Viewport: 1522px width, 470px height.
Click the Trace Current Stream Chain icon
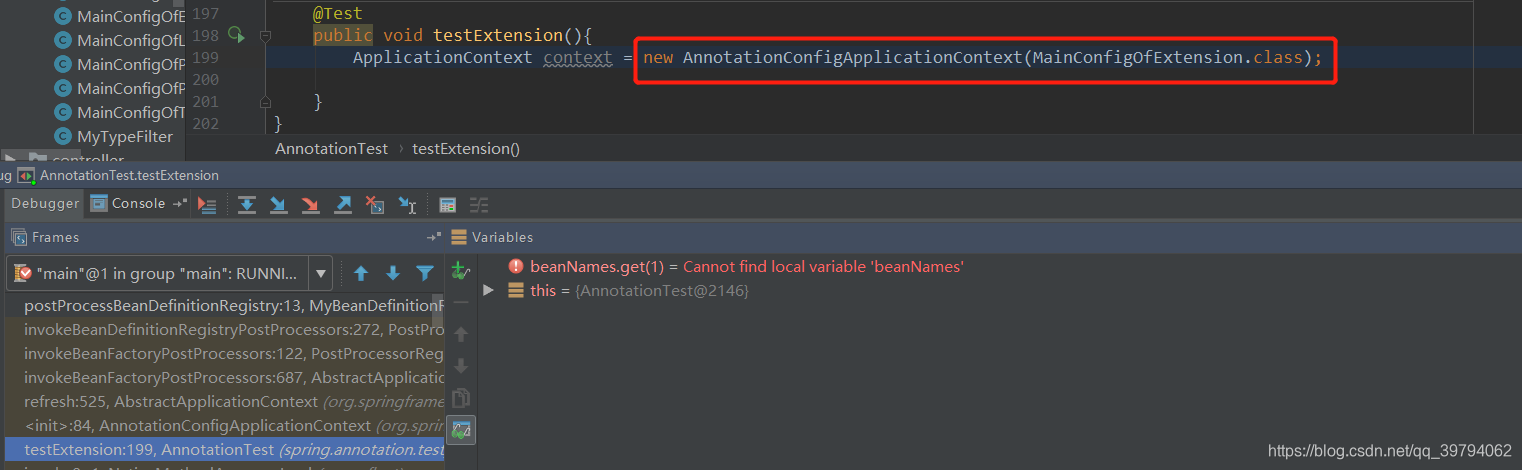click(x=480, y=204)
